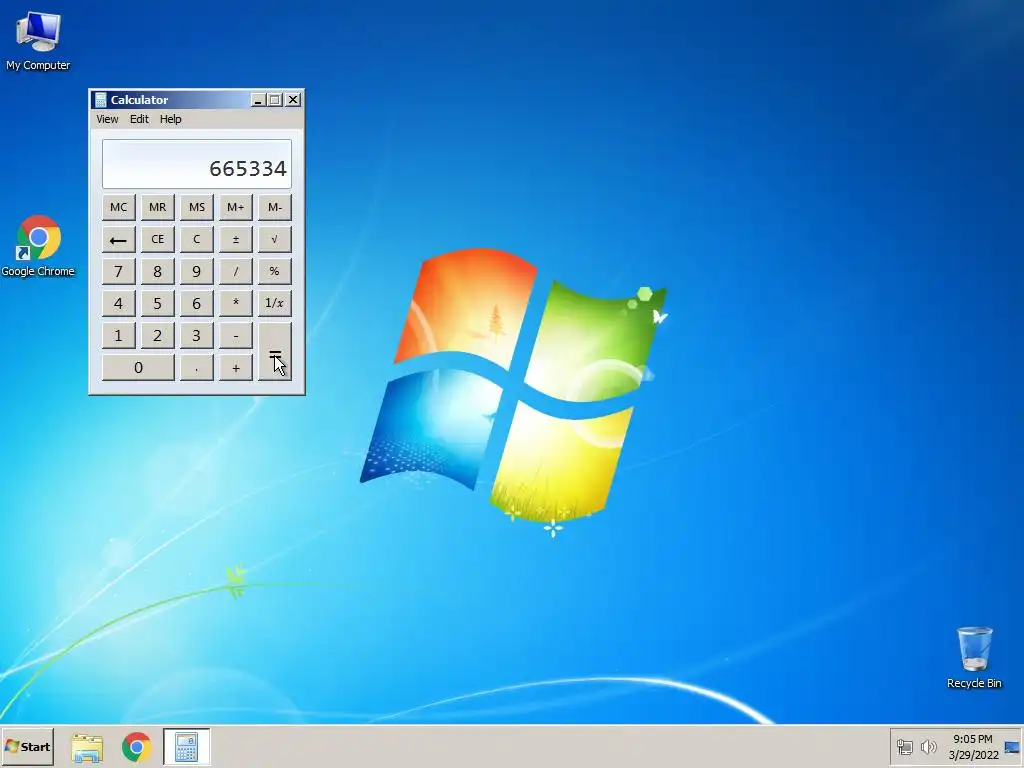Clear the entry with the CE button
Image resolution: width=1024 pixels, height=768 pixels.
pyautogui.click(x=157, y=240)
